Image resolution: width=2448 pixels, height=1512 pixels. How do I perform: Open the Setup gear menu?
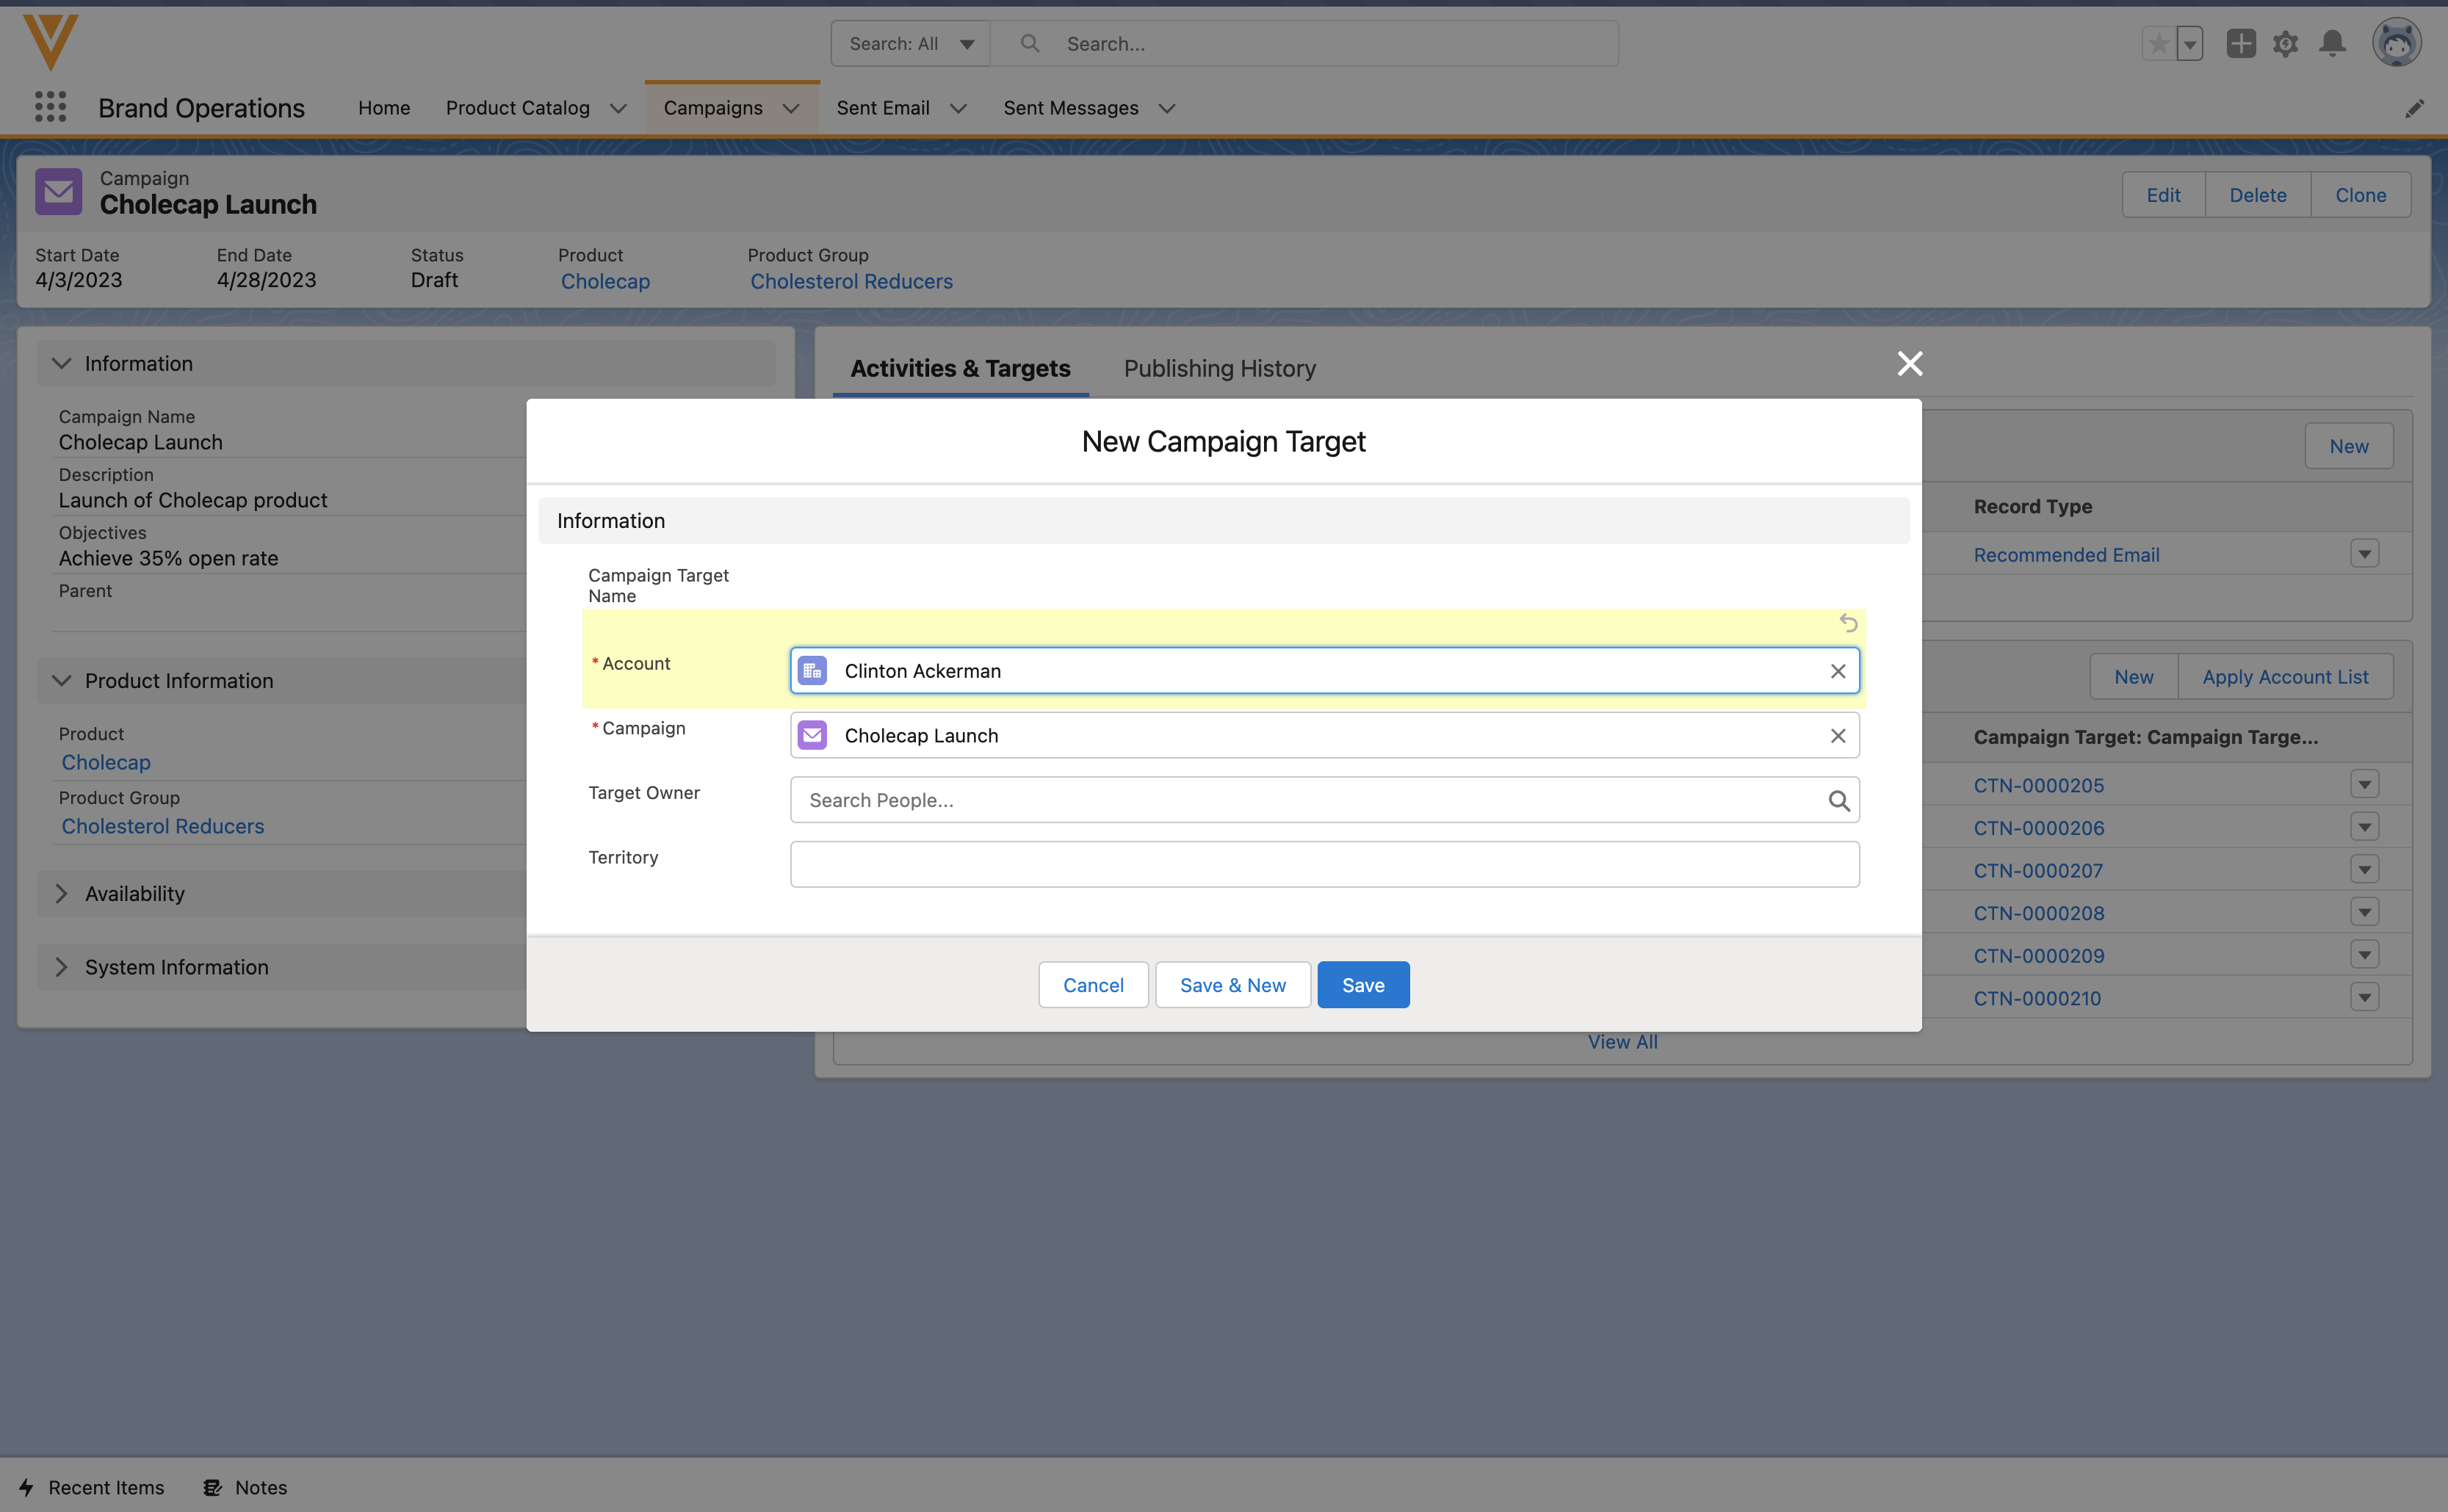[x=2285, y=44]
